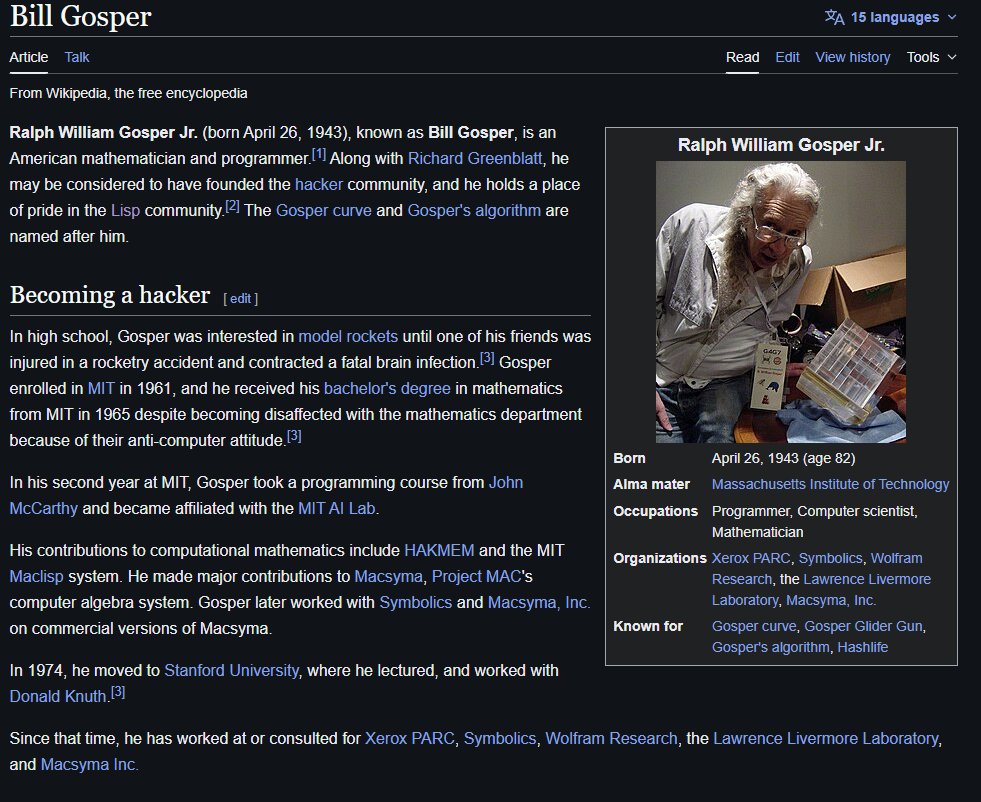Open the Lisp link
Viewport: 981px width, 802px height.
125,211
